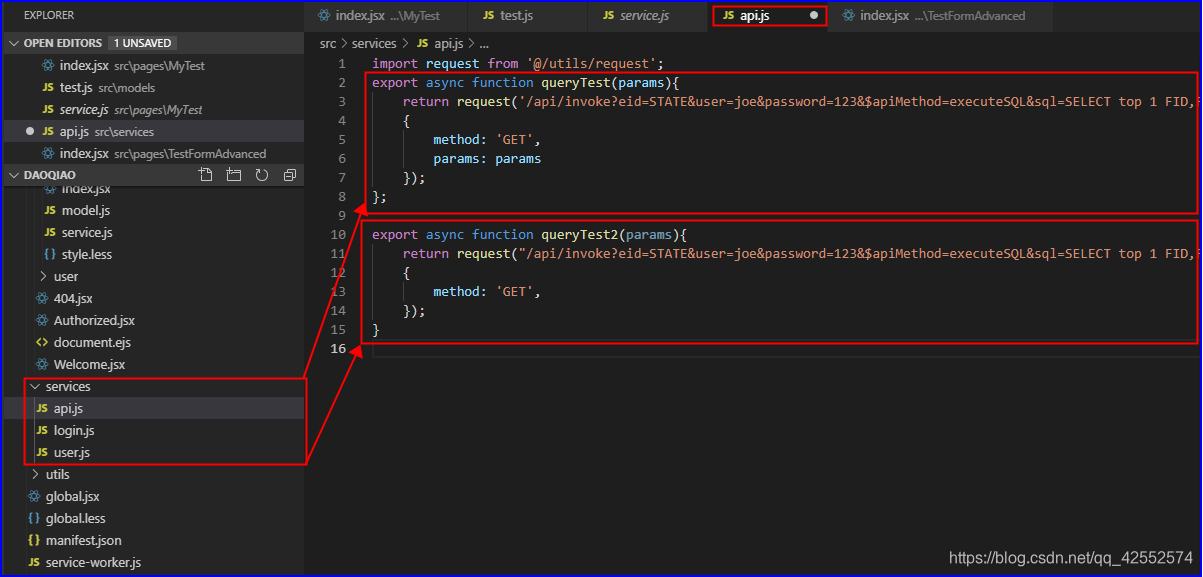Open index.jsx TestFormAdvanced in open editors
Screen dimensions: 1203x577
point(152,154)
